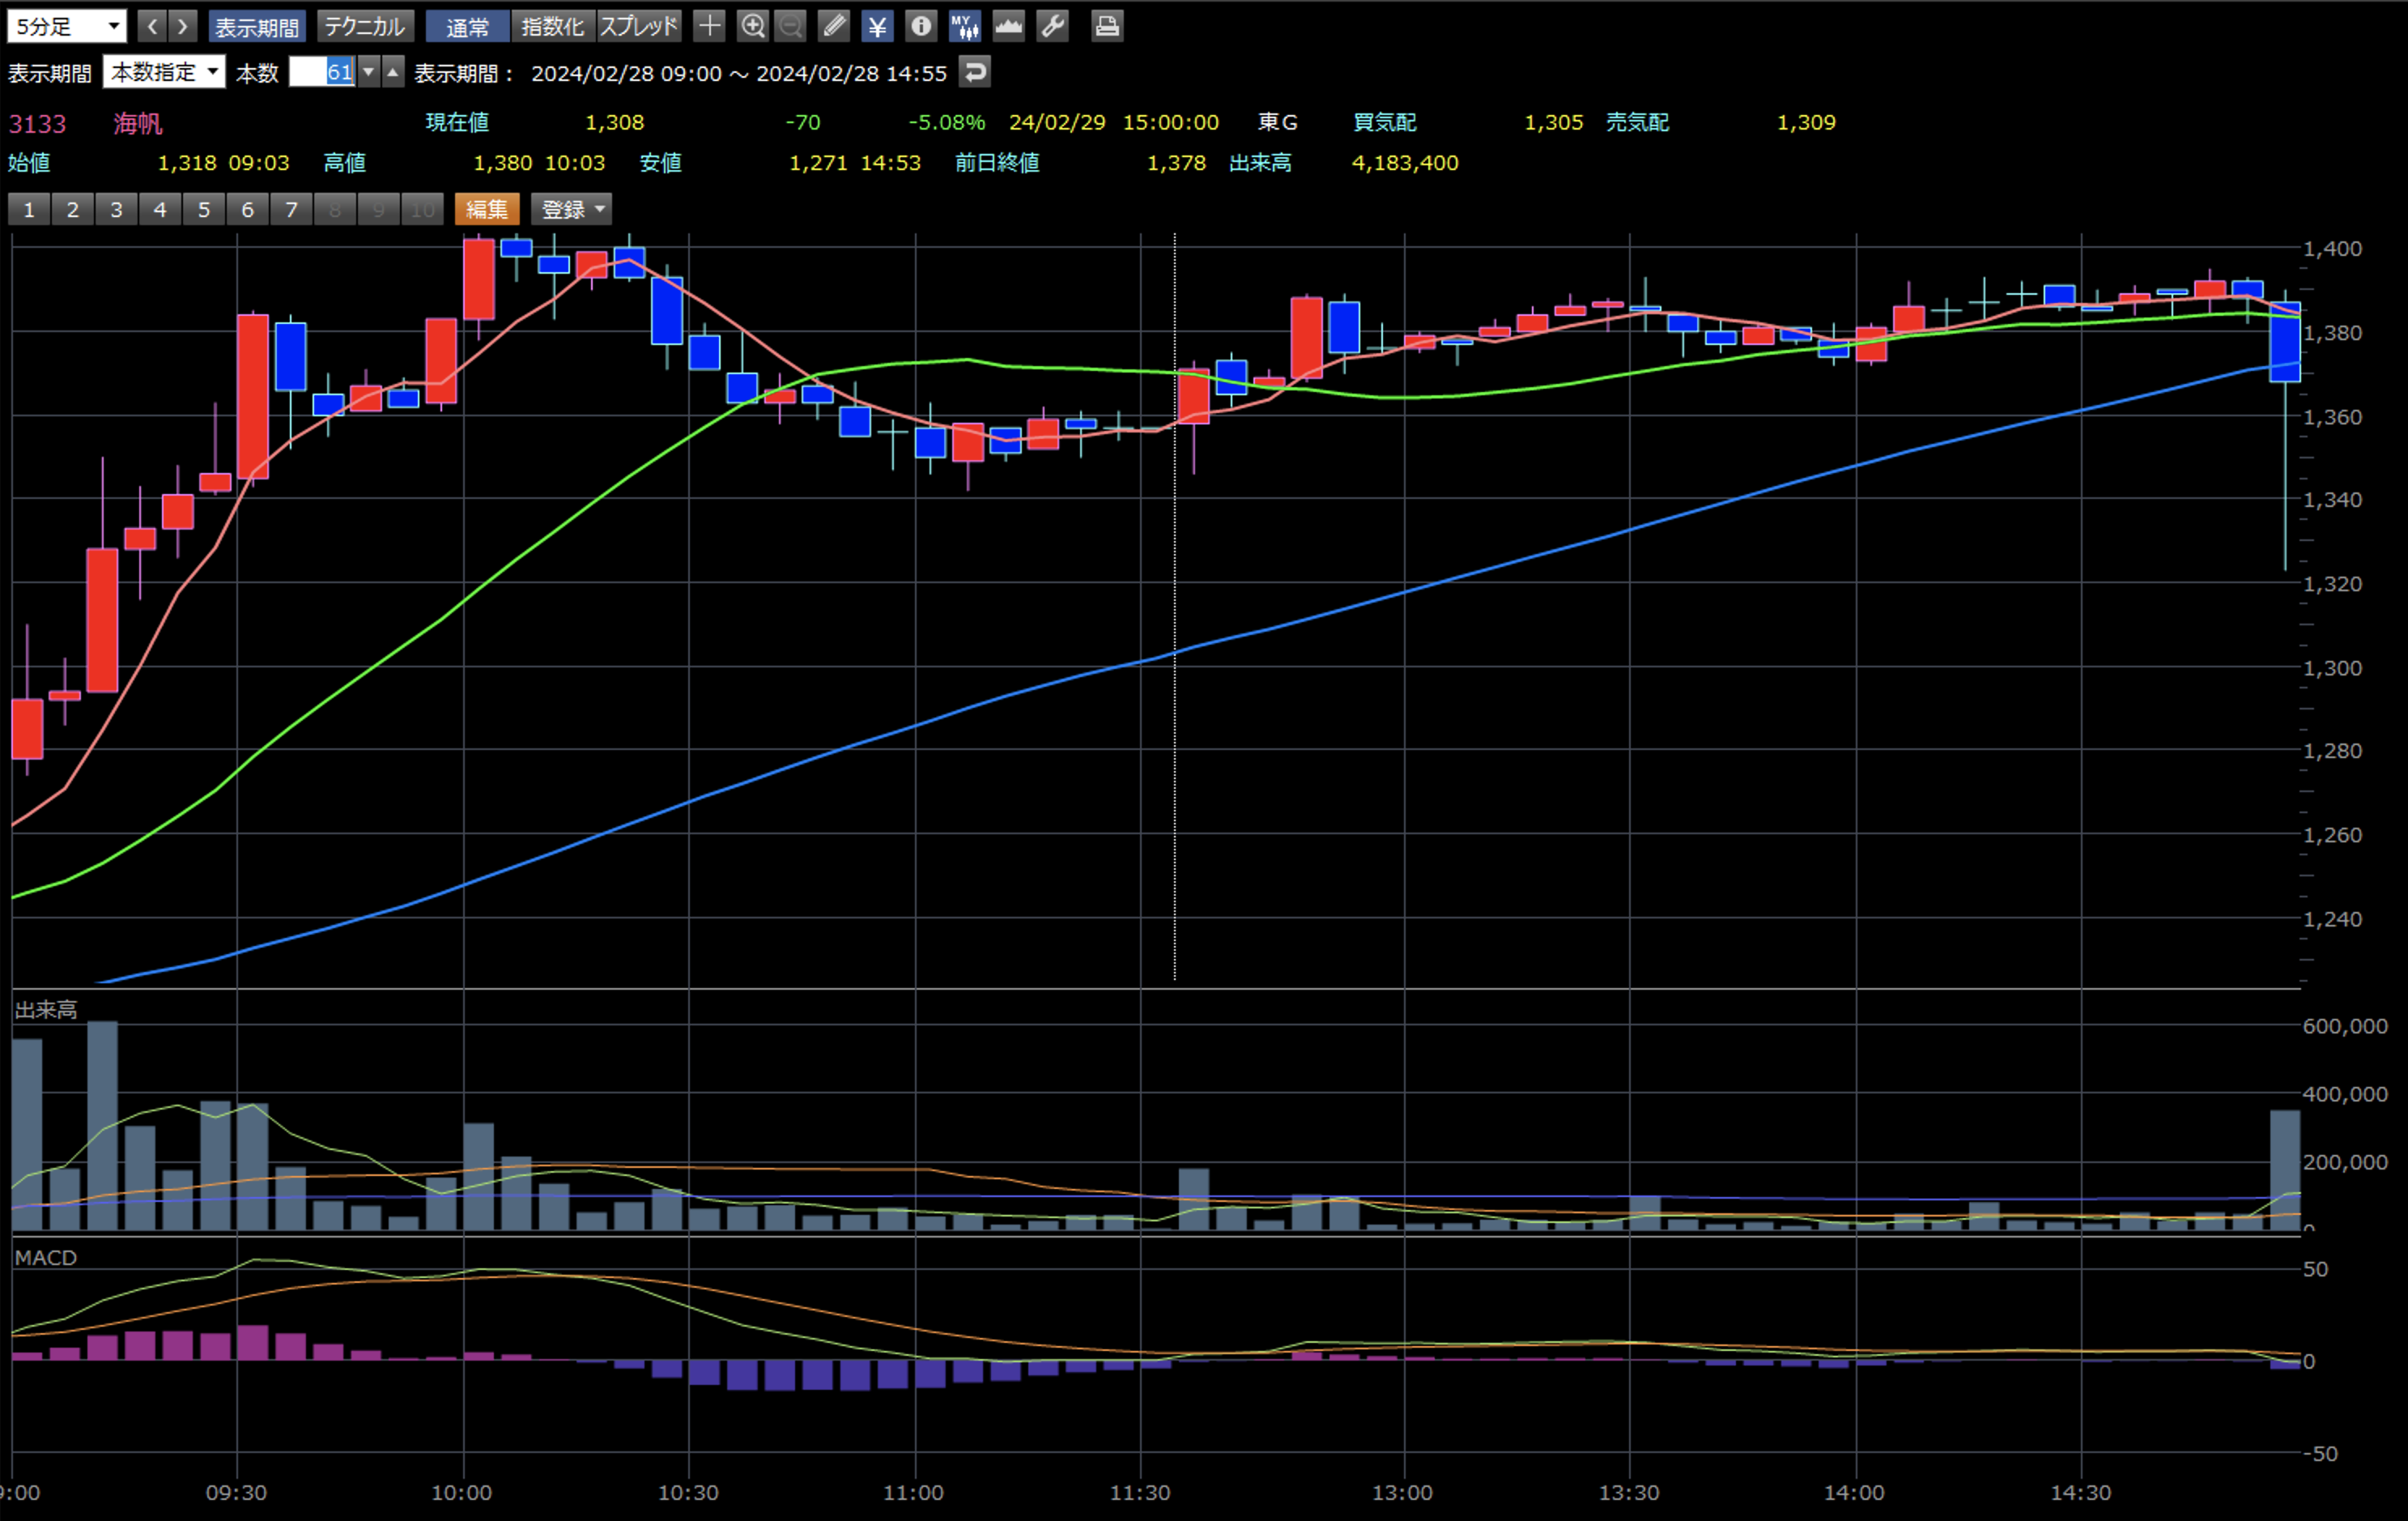Switch to the スプレッド chart mode tab
The height and width of the screenshot is (1521, 2408).
pos(639,26)
